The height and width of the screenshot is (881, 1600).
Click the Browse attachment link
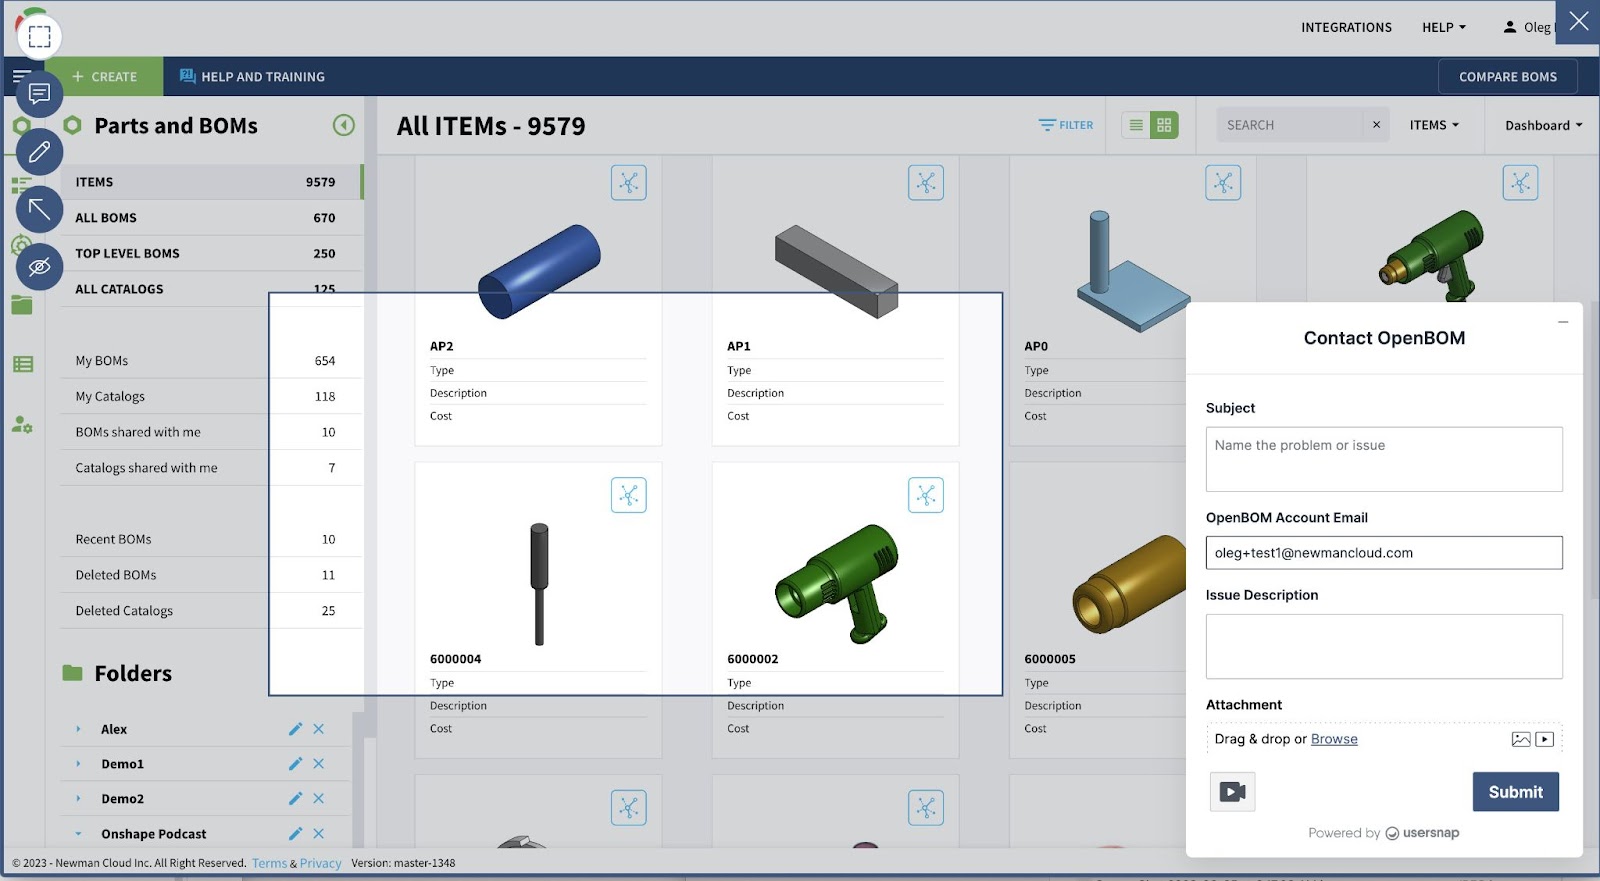(x=1334, y=739)
